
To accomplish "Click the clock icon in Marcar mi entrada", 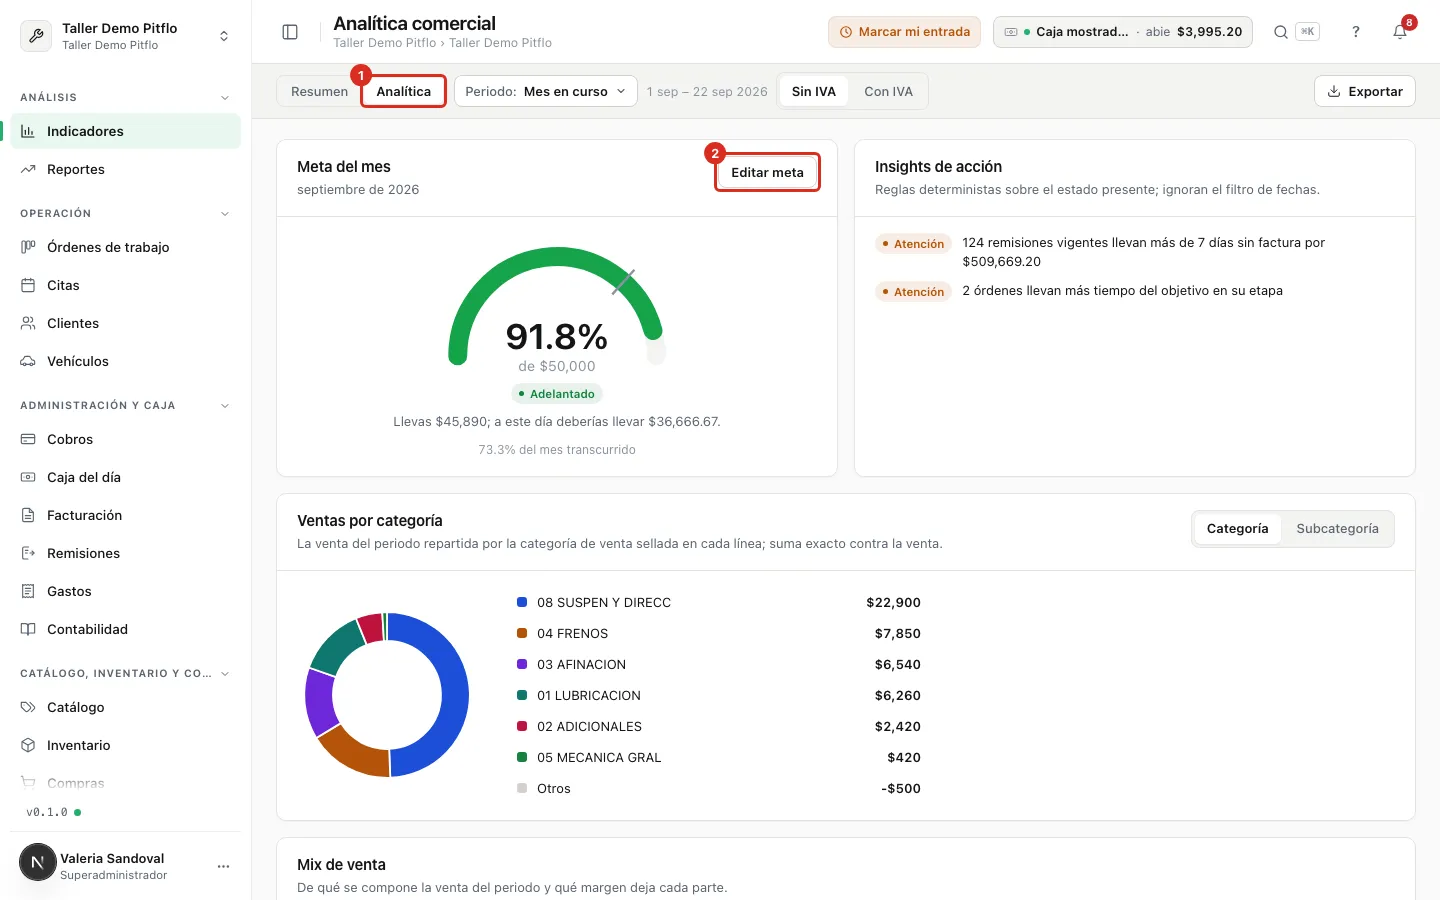I will [846, 32].
